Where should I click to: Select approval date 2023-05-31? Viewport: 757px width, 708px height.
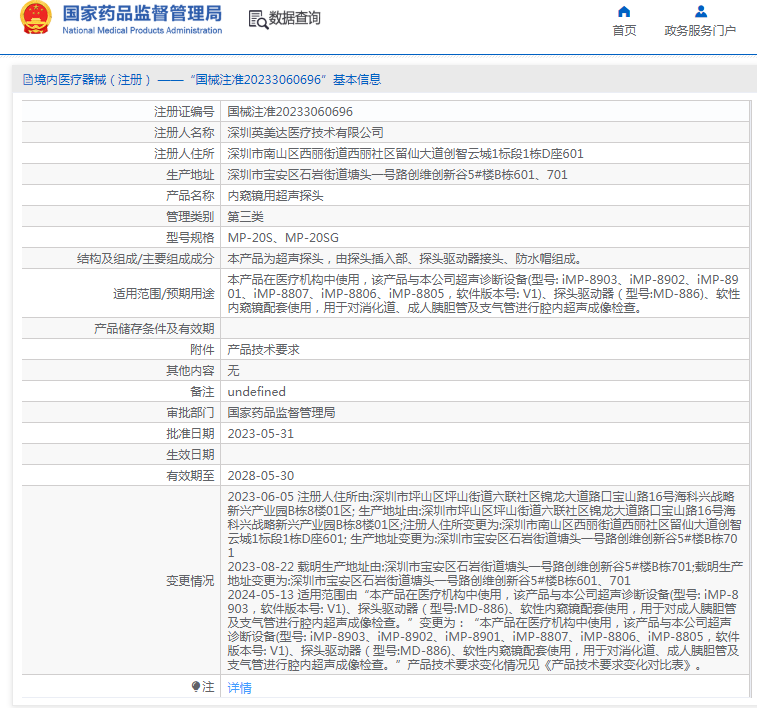click(261, 434)
